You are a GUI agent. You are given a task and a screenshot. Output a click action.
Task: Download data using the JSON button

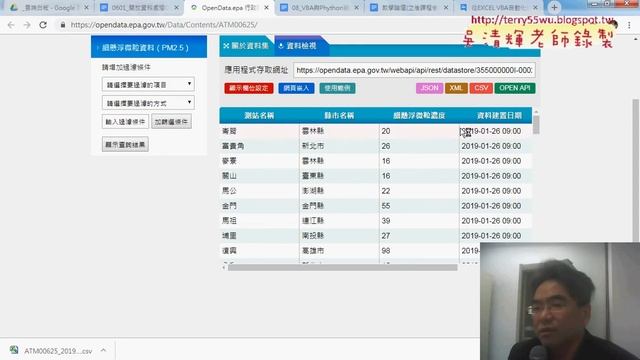click(x=429, y=88)
